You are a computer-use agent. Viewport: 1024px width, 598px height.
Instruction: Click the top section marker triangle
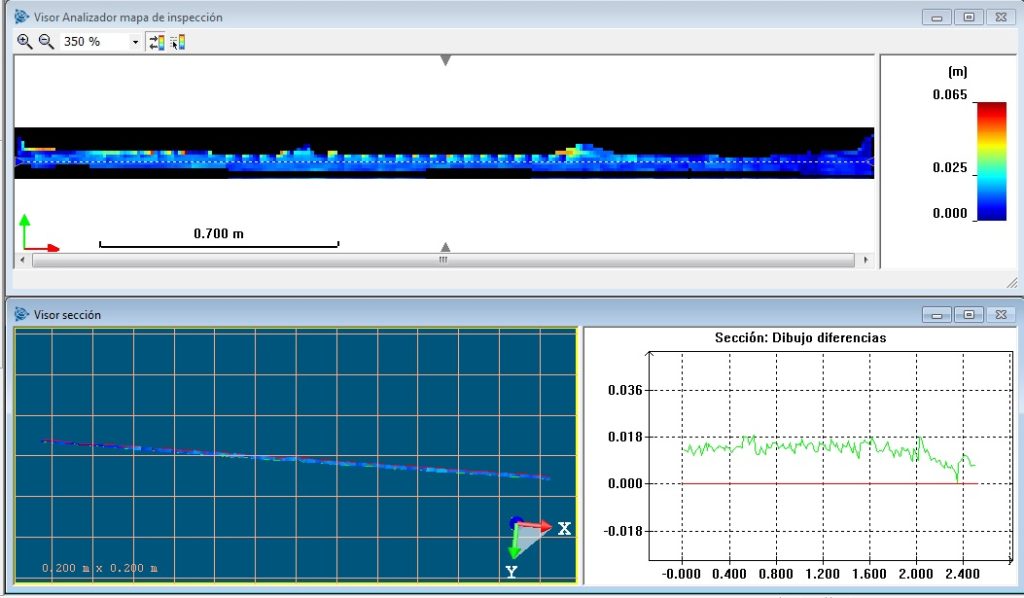[446, 61]
